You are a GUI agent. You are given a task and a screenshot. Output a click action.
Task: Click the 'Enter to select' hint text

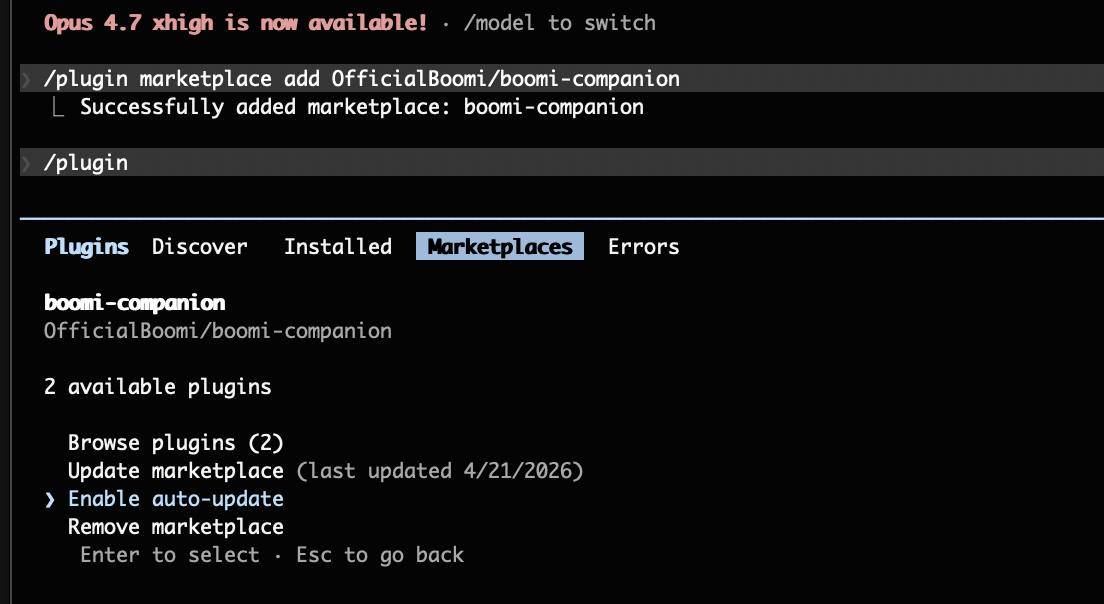point(170,555)
